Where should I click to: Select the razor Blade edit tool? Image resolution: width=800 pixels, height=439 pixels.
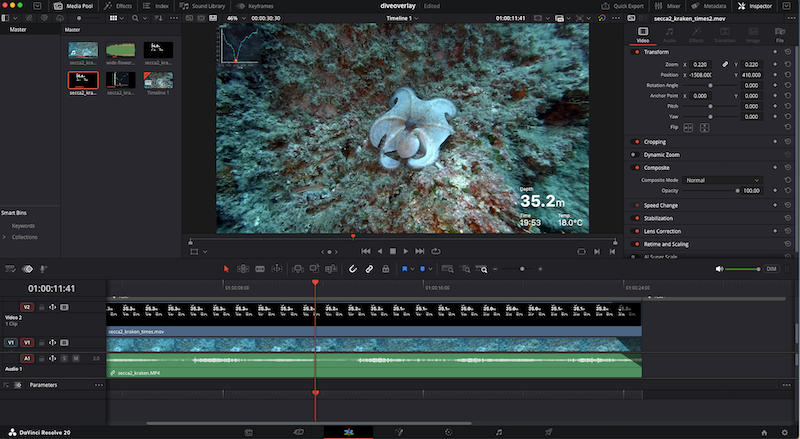click(276, 269)
